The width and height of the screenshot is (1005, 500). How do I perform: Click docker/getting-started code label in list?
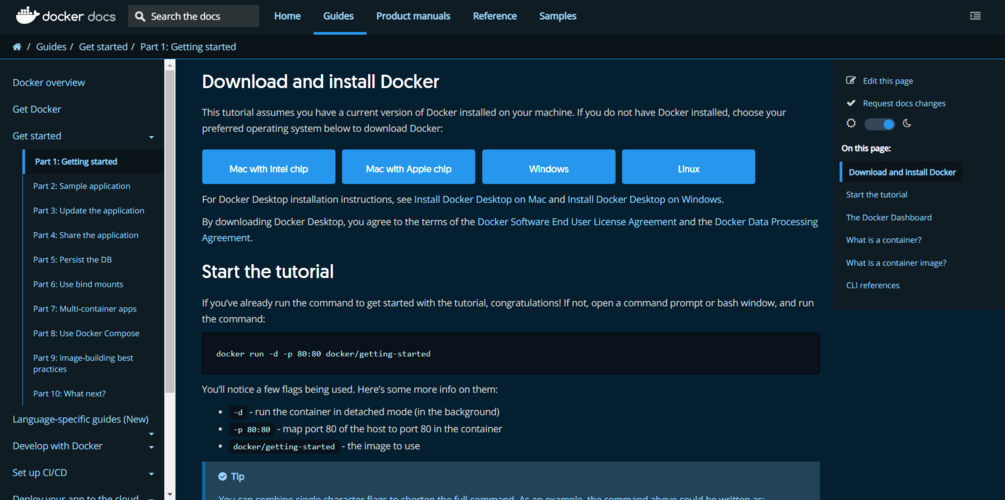point(283,447)
